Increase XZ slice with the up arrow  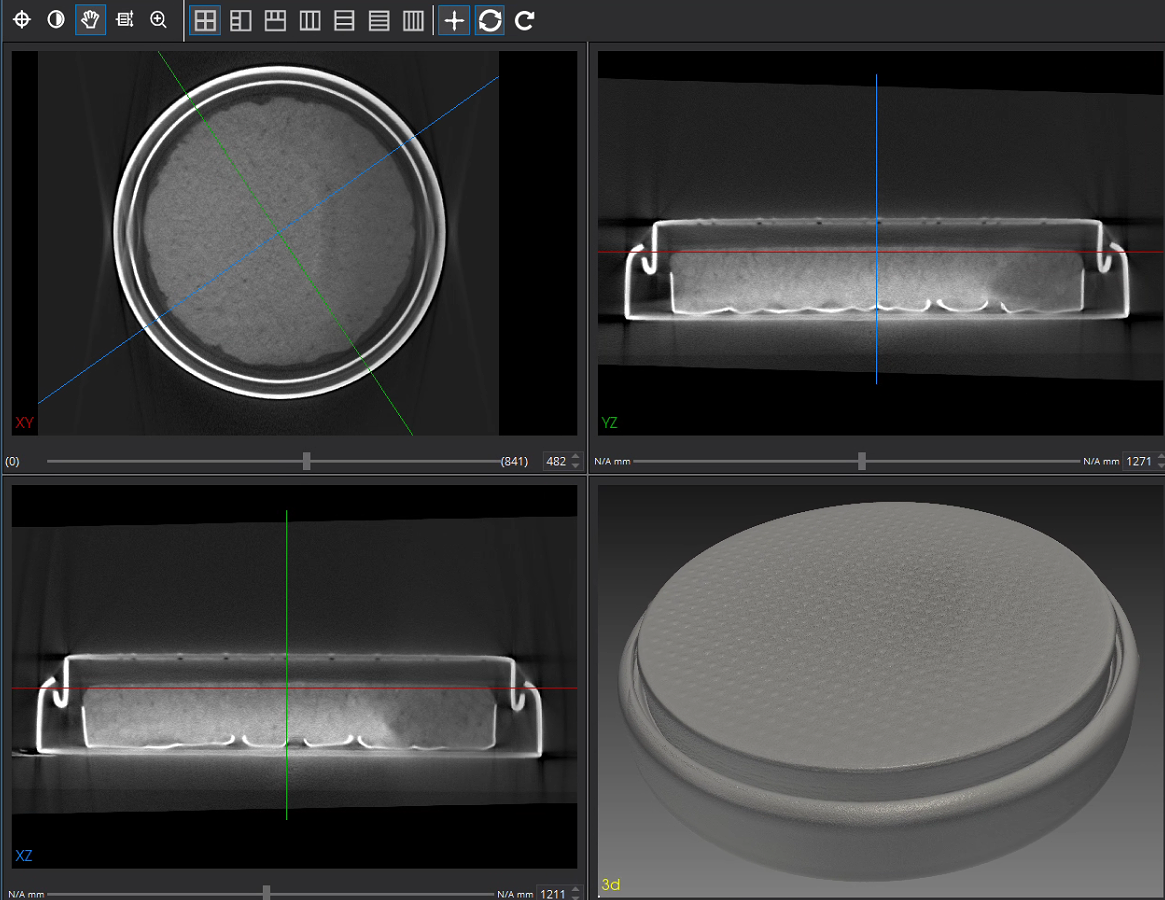coord(576,890)
